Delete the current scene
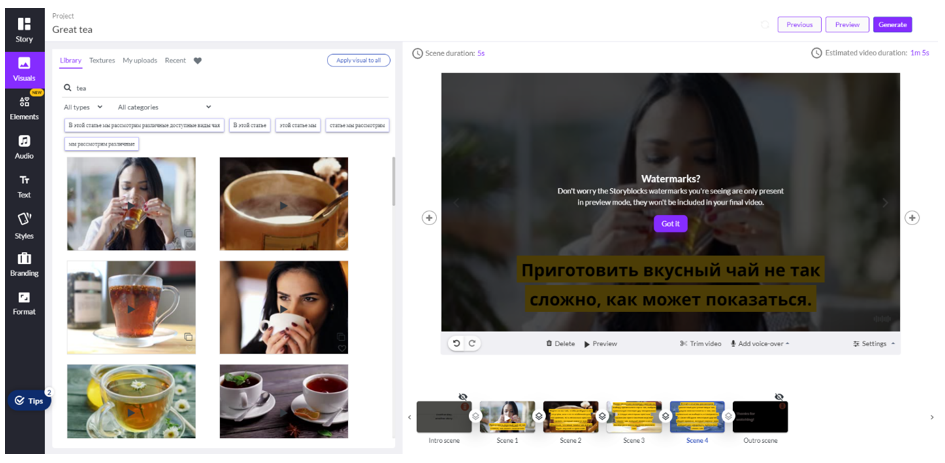 (x=560, y=344)
